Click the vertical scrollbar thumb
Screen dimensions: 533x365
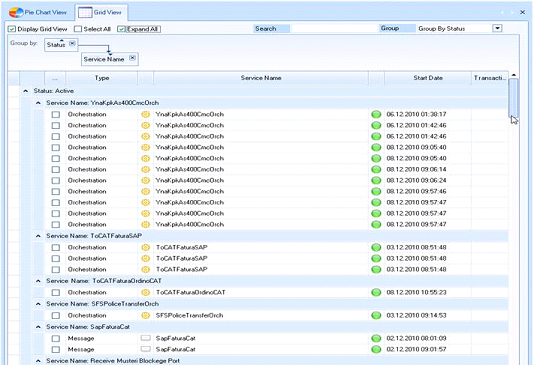click(x=514, y=98)
